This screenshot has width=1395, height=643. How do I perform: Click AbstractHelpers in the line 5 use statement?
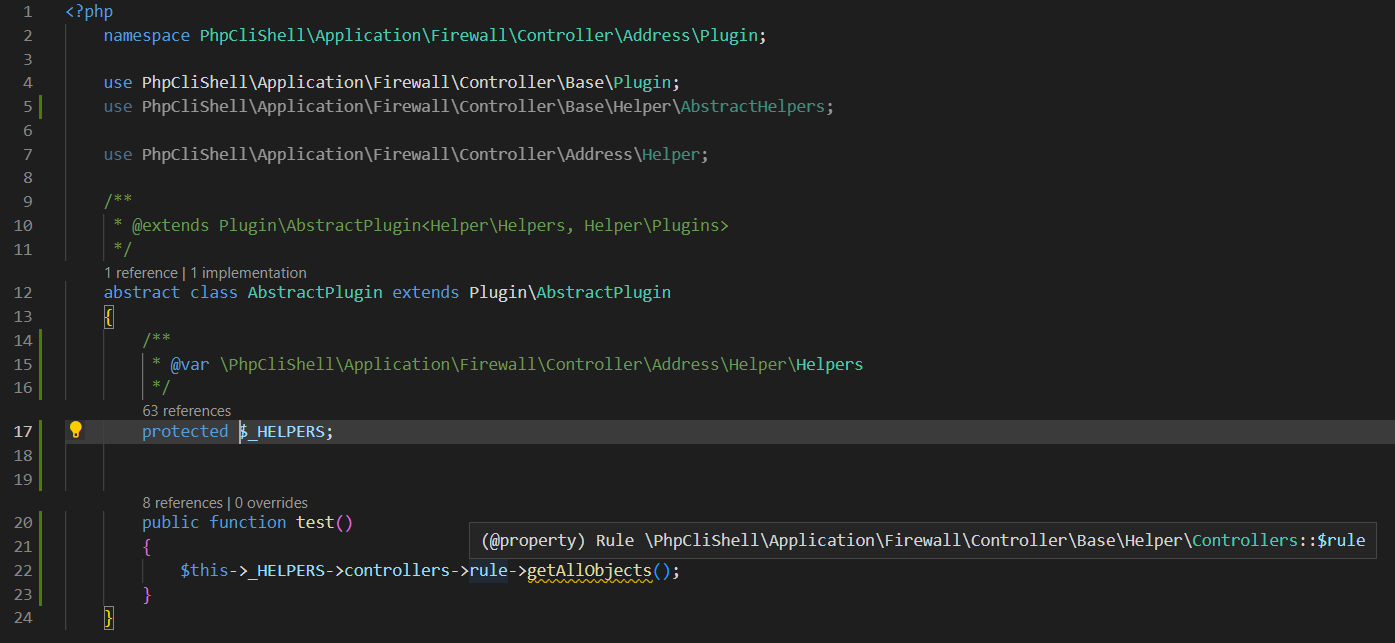click(752, 106)
